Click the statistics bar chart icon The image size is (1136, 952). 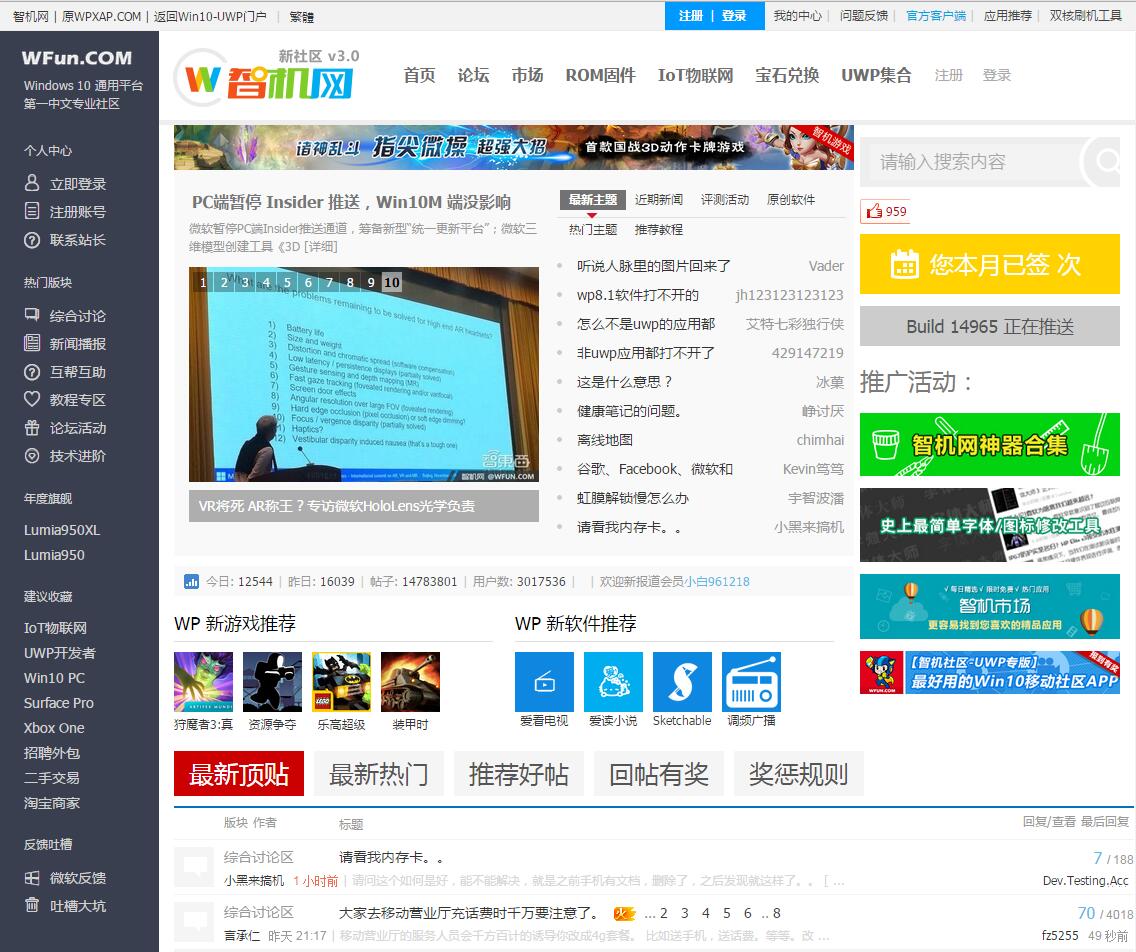click(191, 581)
